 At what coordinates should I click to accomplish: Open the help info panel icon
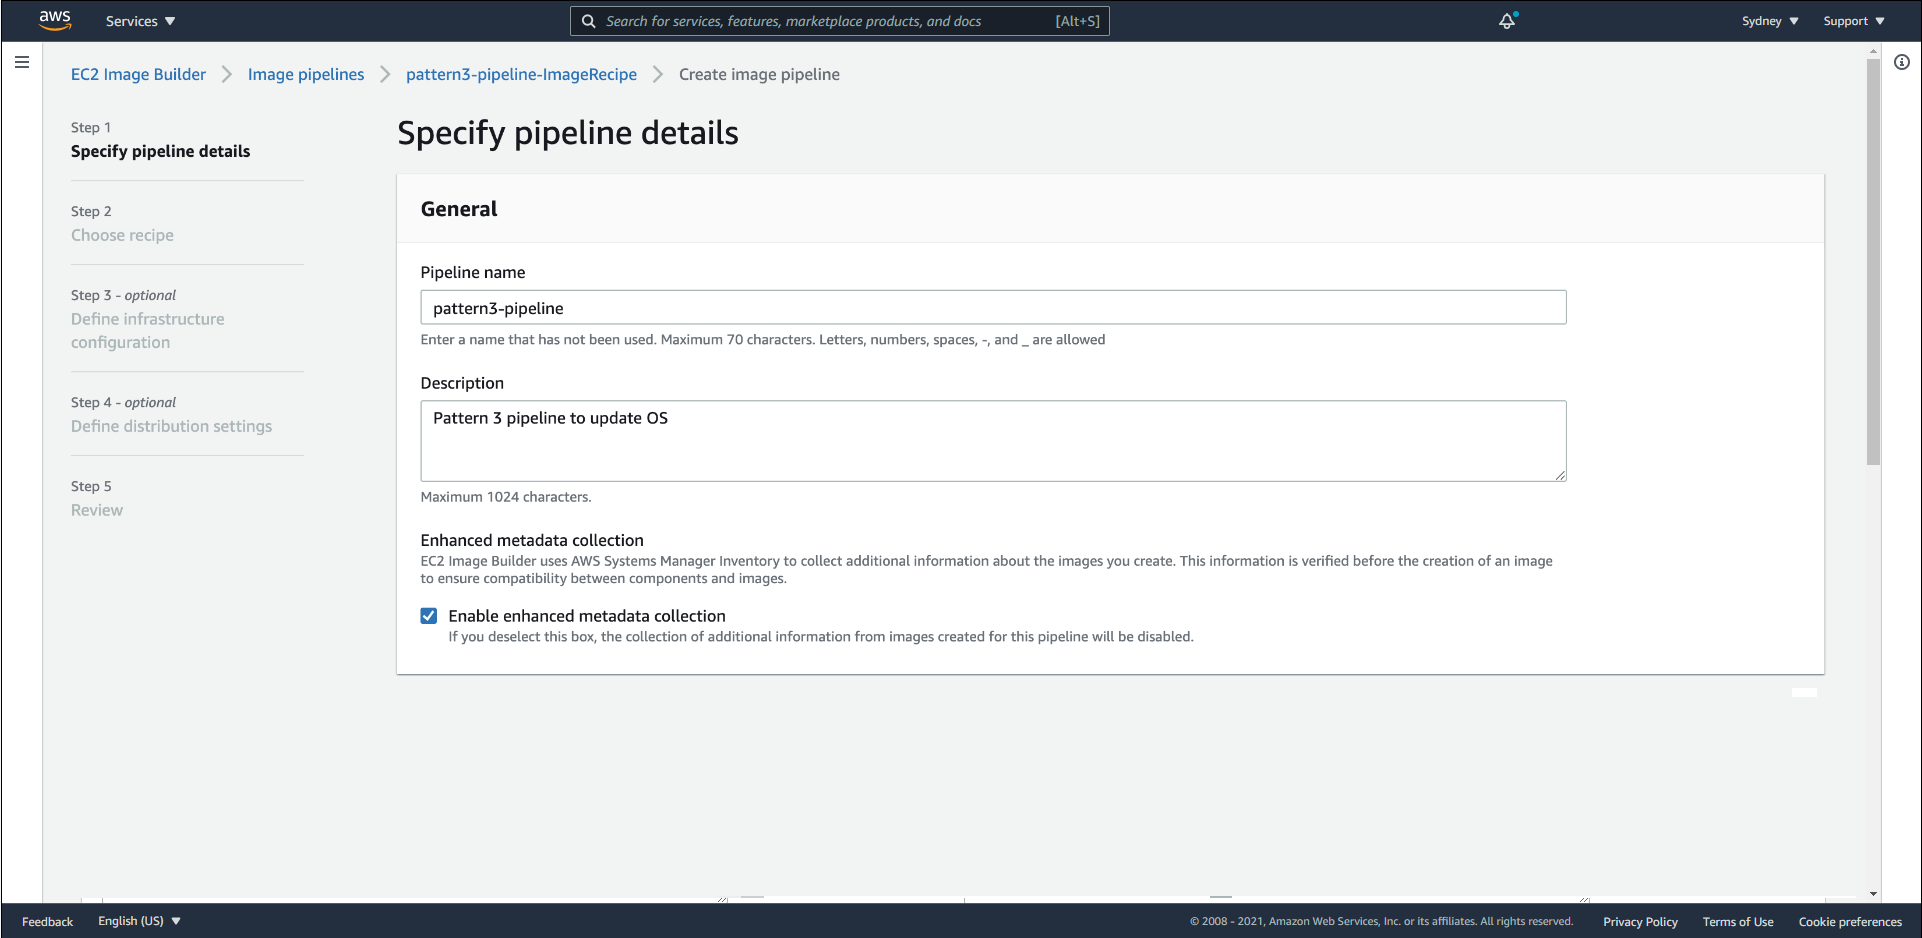tap(1903, 62)
